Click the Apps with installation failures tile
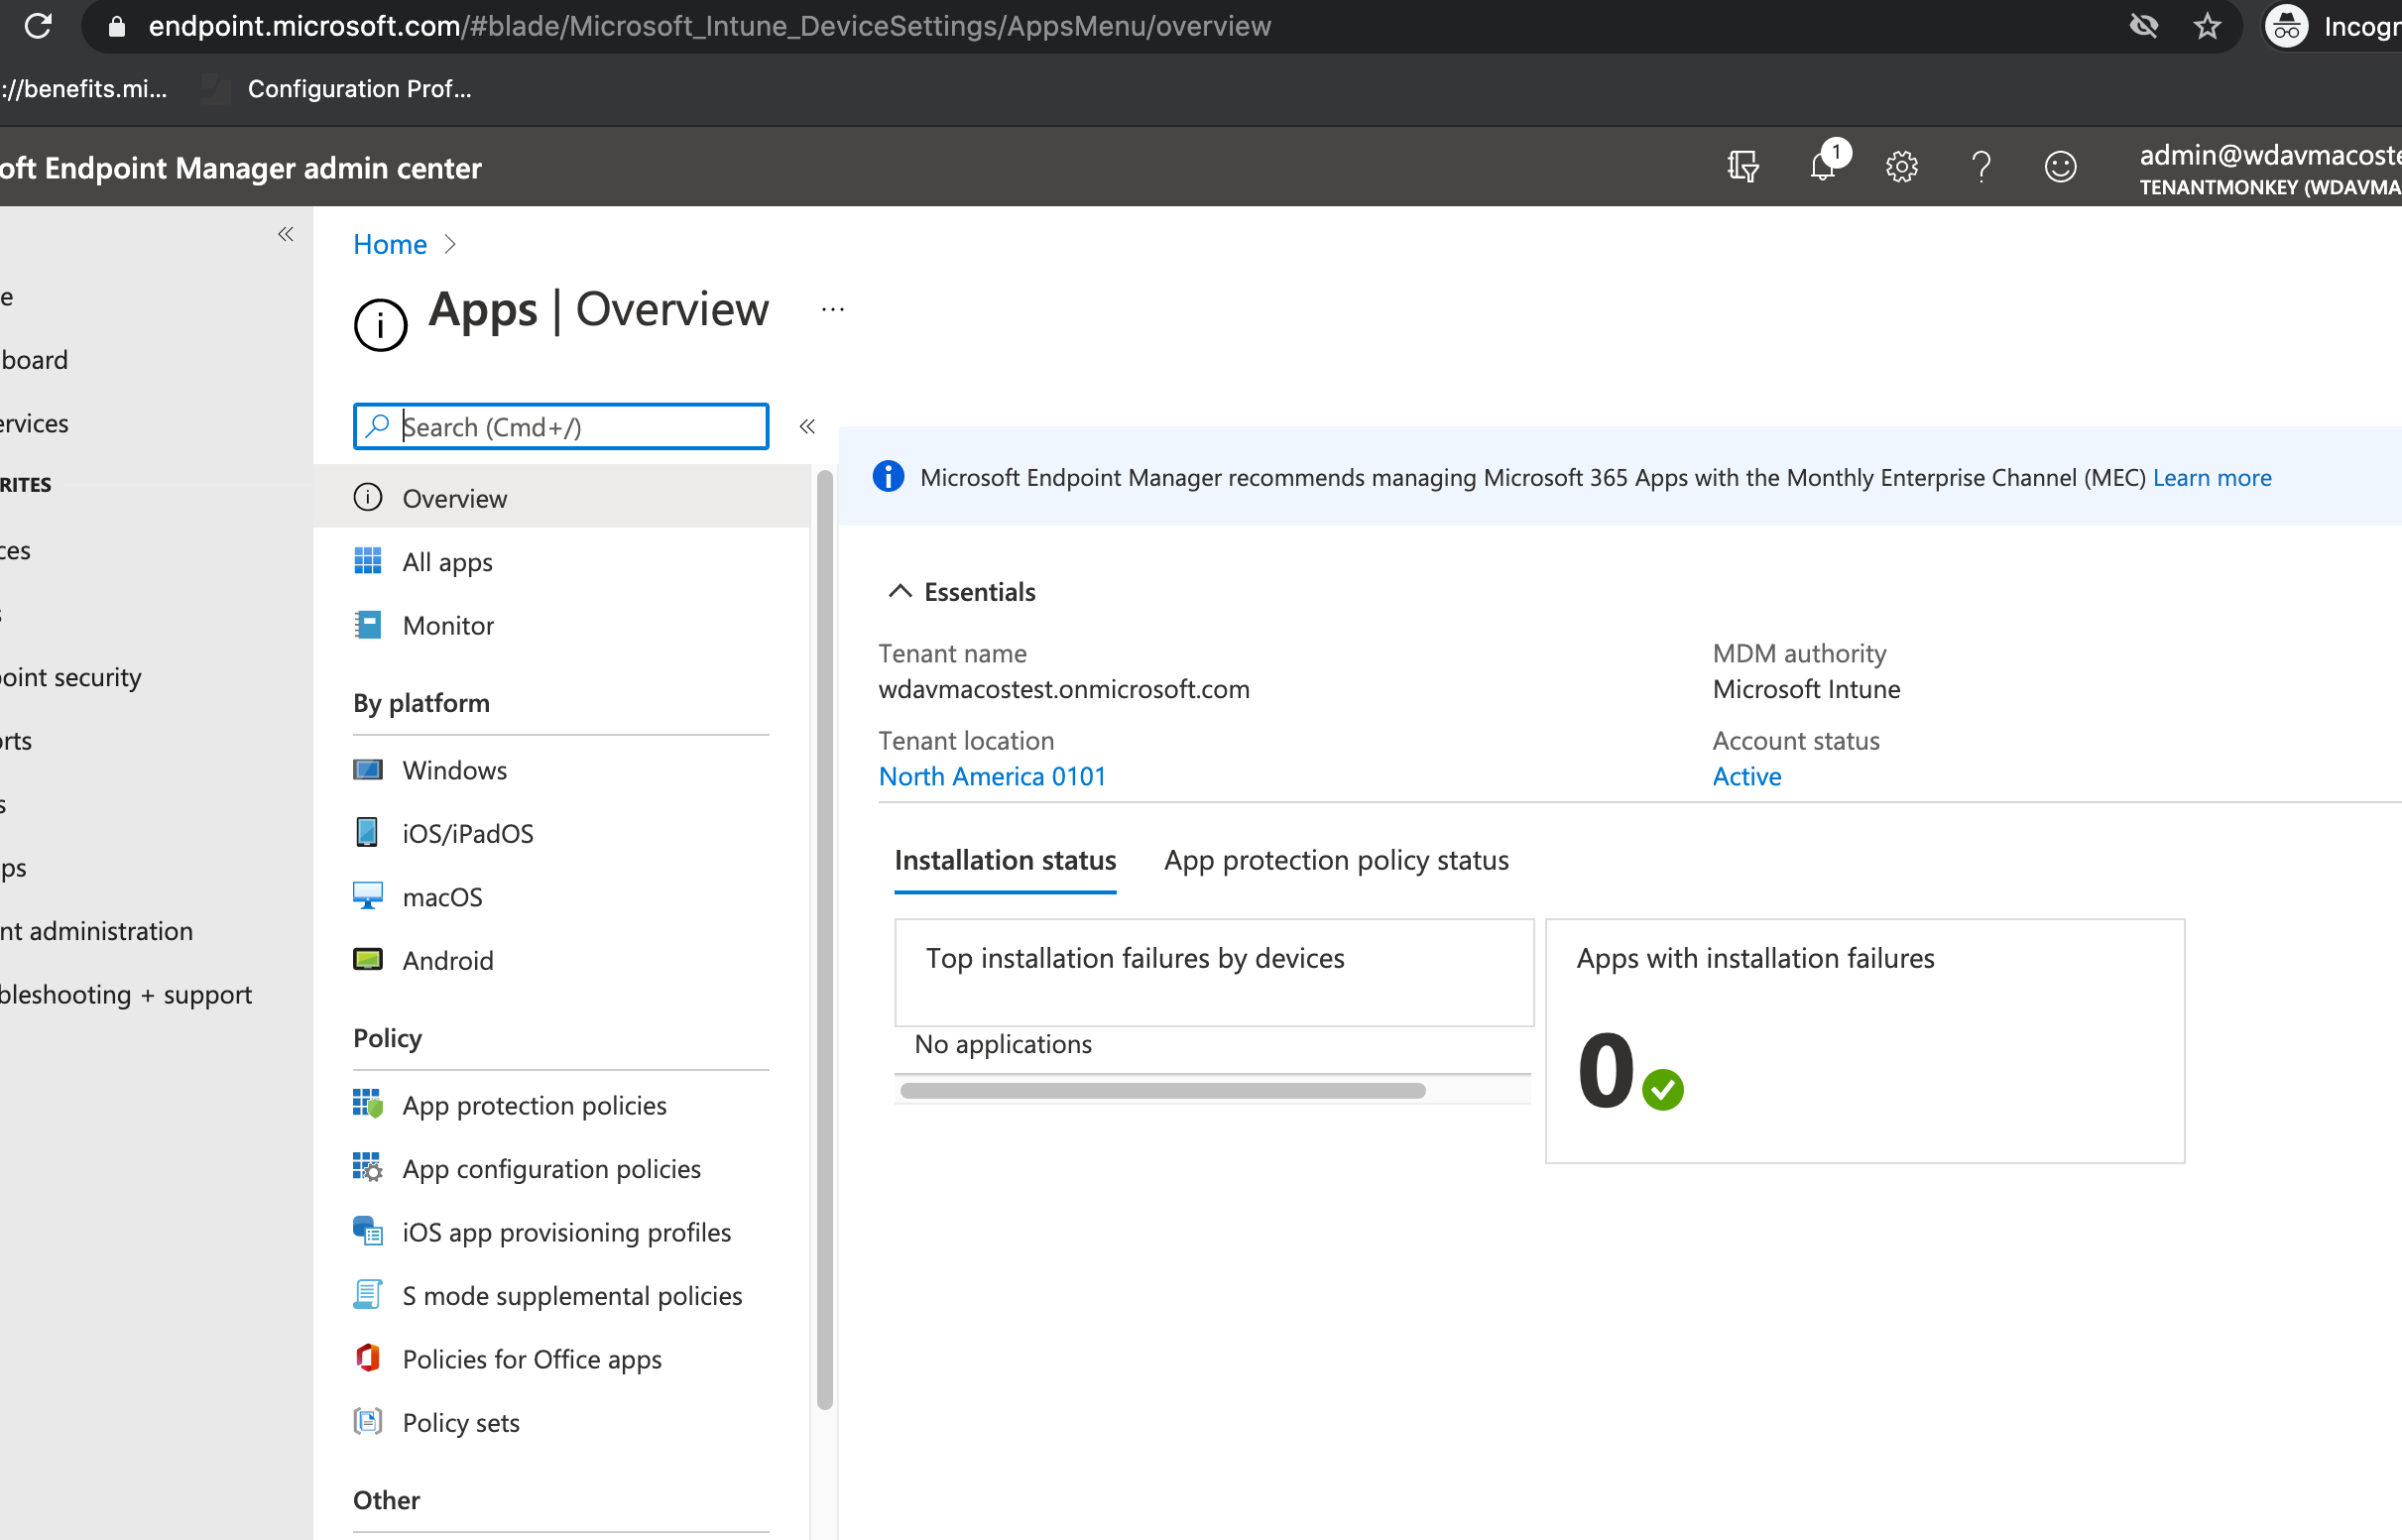Viewport: 2402px width, 1540px height. (x=1865, y=1041)
